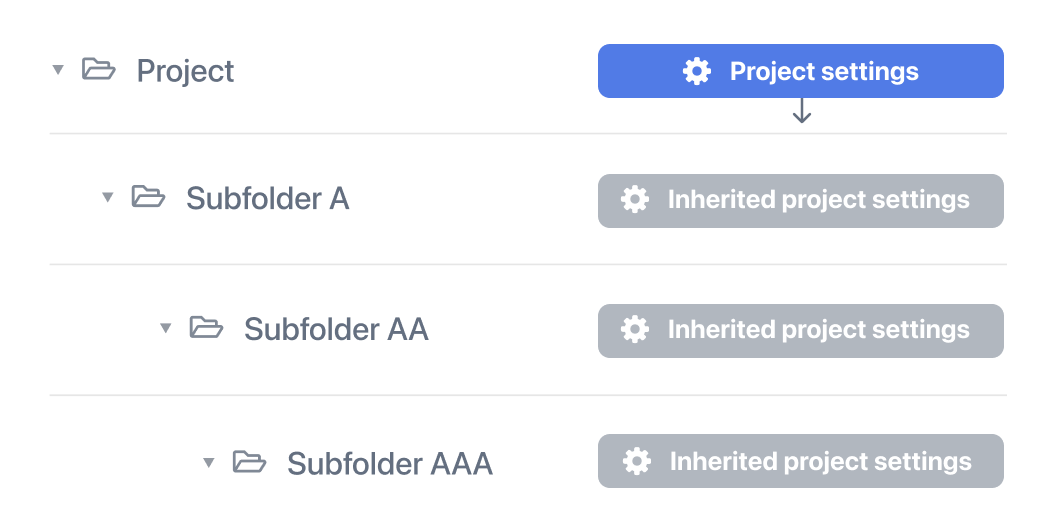Collapse the Subfolder AAA disclosure triangle
Screen dimensions: 1060x532
209,462
